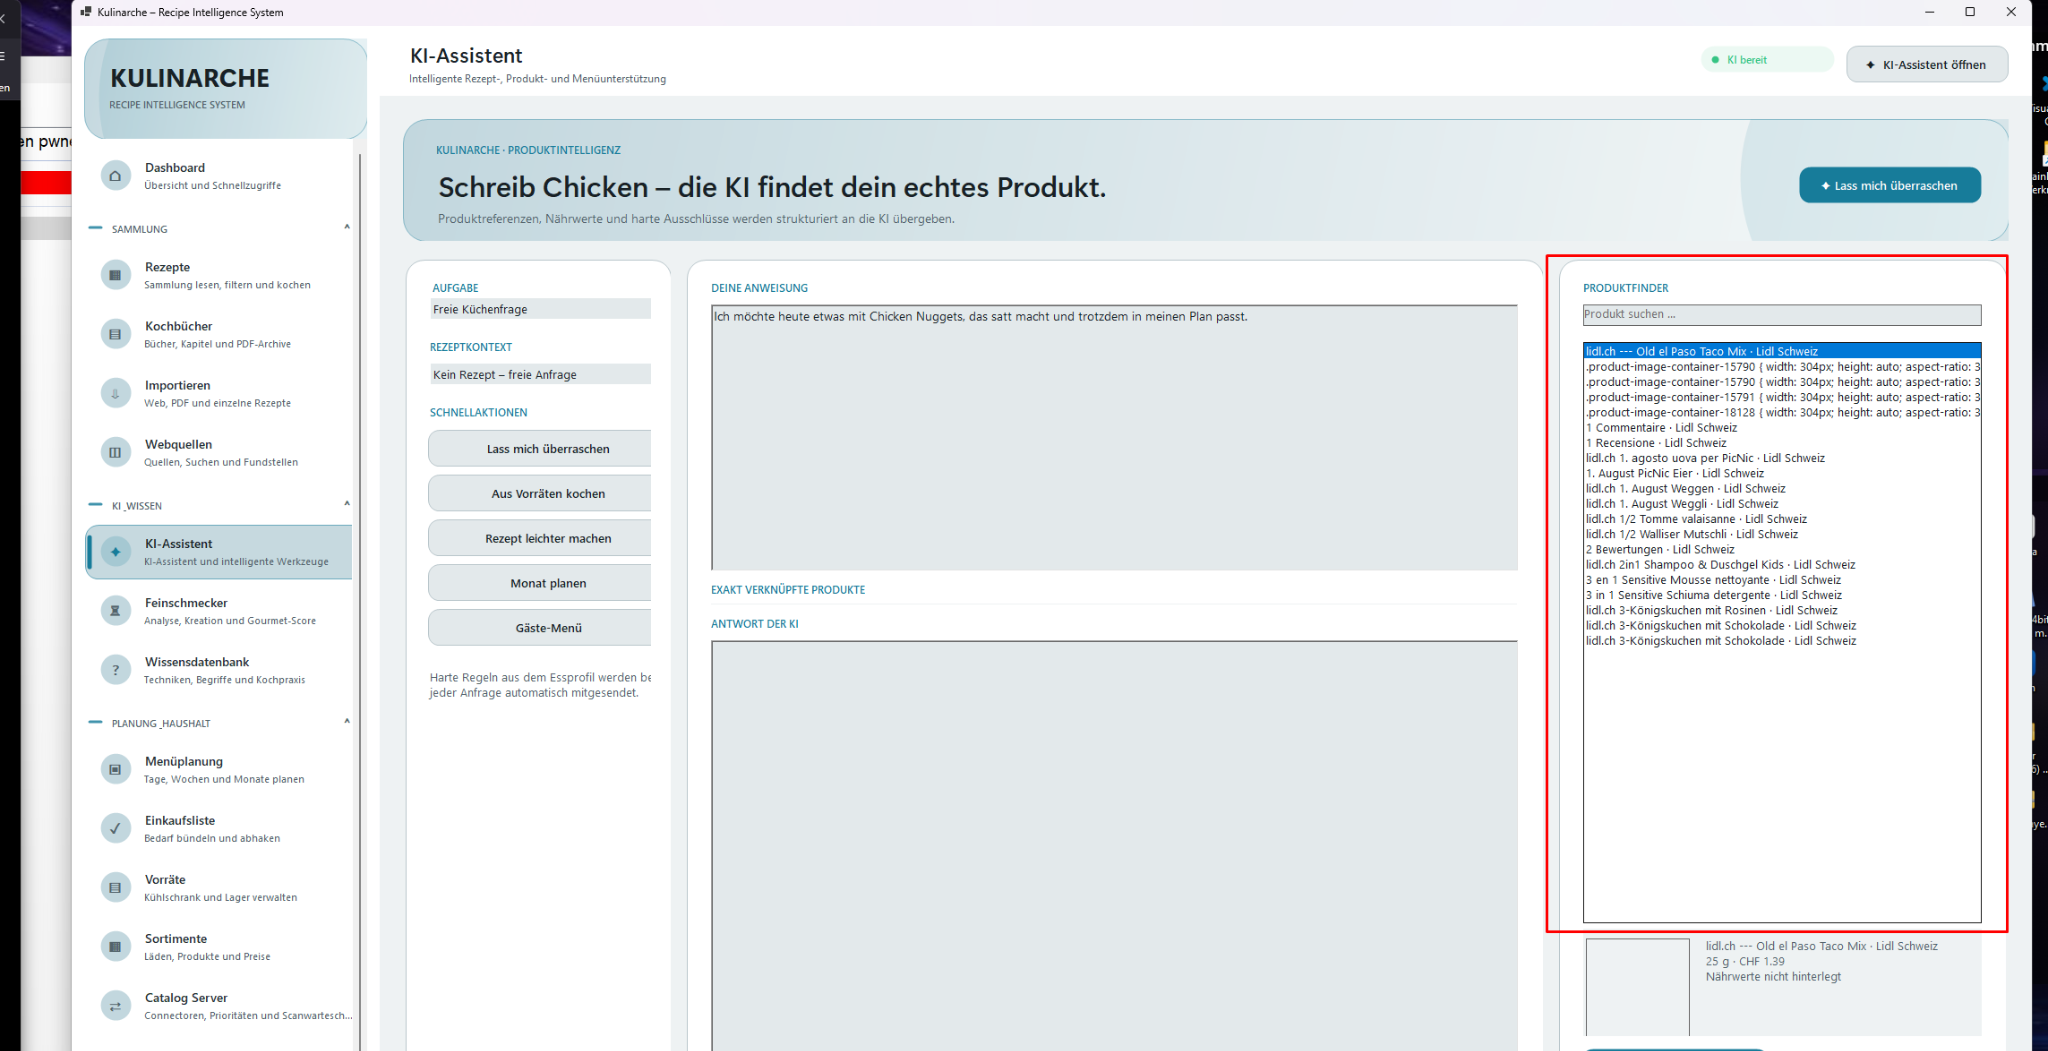Viewport: 2048px width, 1051px height.
Task: Open the Vorräte icon
Action: 115,887
